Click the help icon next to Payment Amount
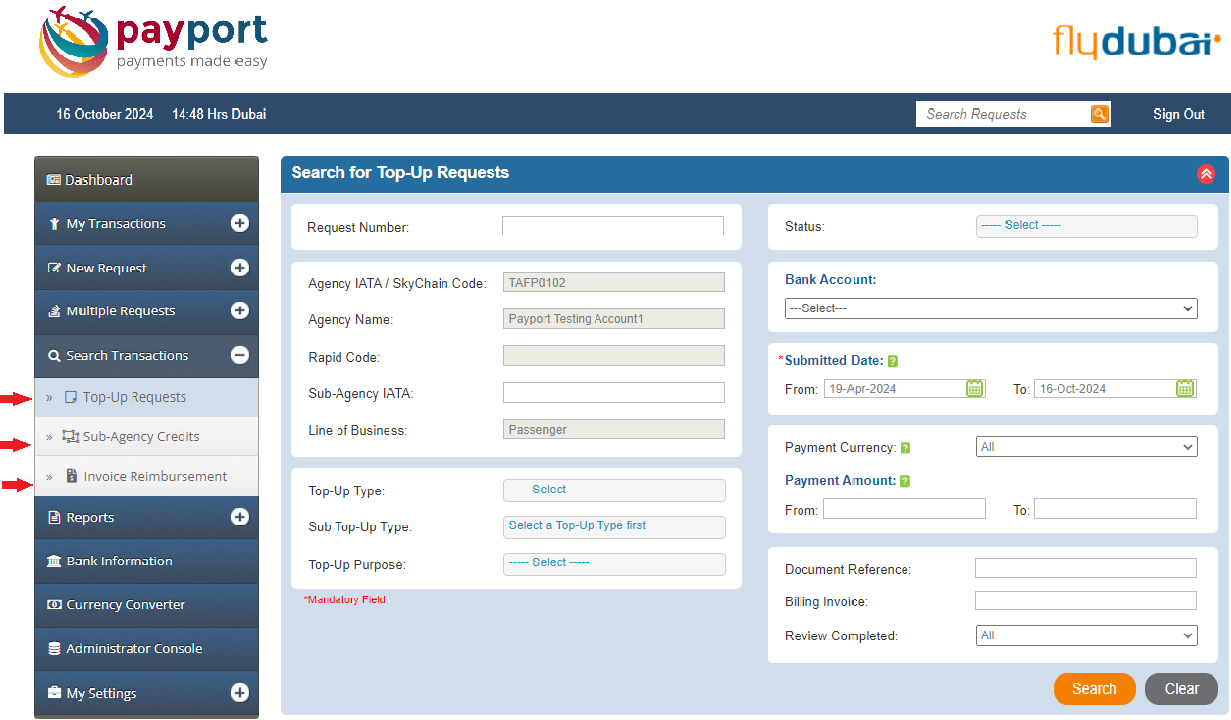The image size is (1231, 720). (x=905, y=481)
